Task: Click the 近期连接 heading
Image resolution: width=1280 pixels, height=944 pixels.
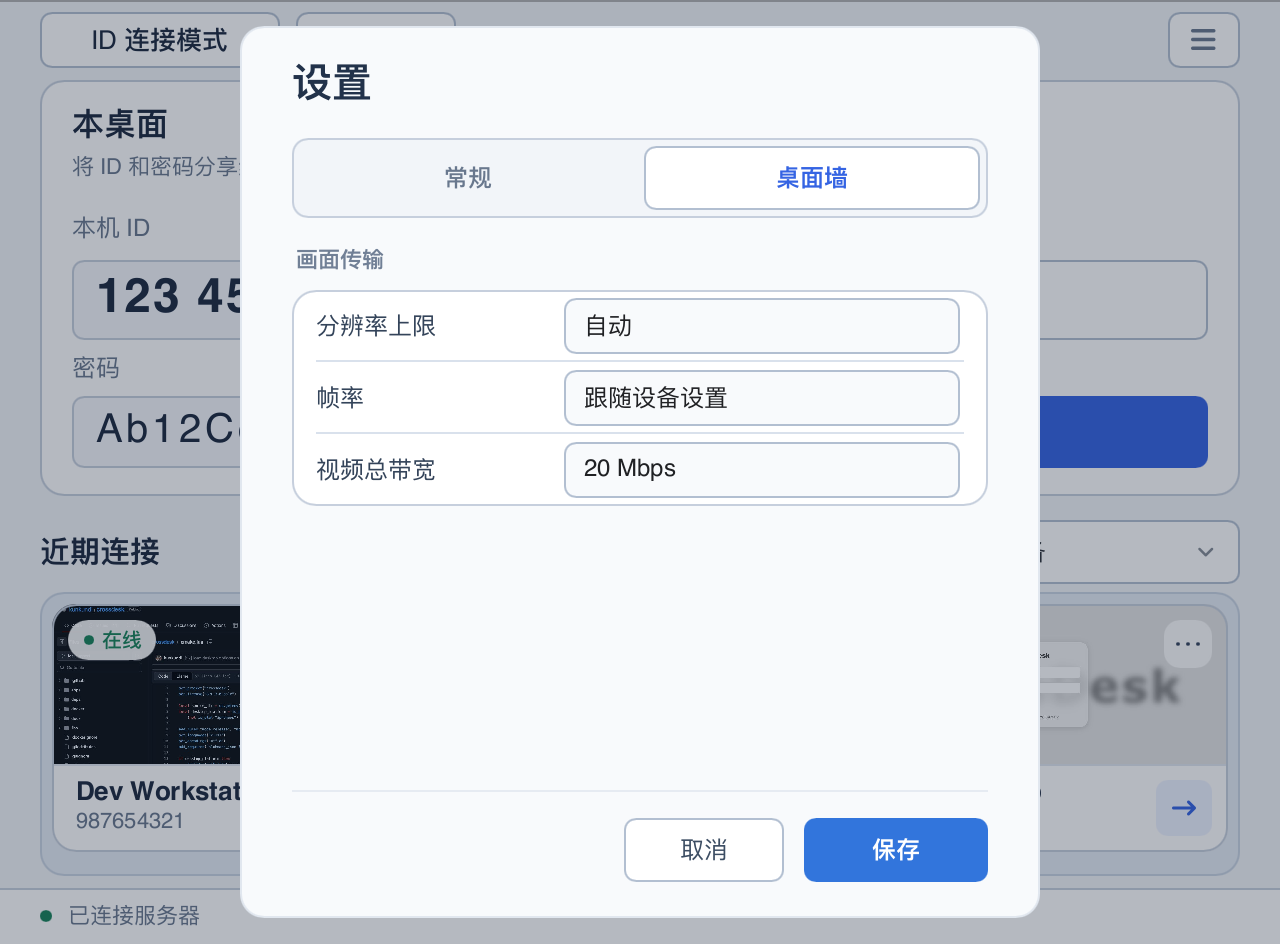Action: point(100,552)
